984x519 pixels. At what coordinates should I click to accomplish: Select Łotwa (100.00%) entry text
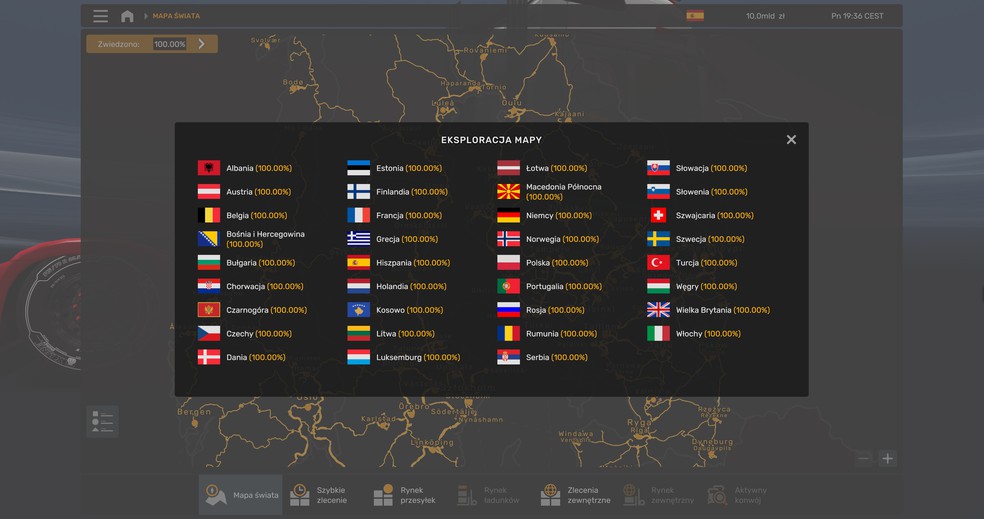pyautogui.click(x=557, y=169)
